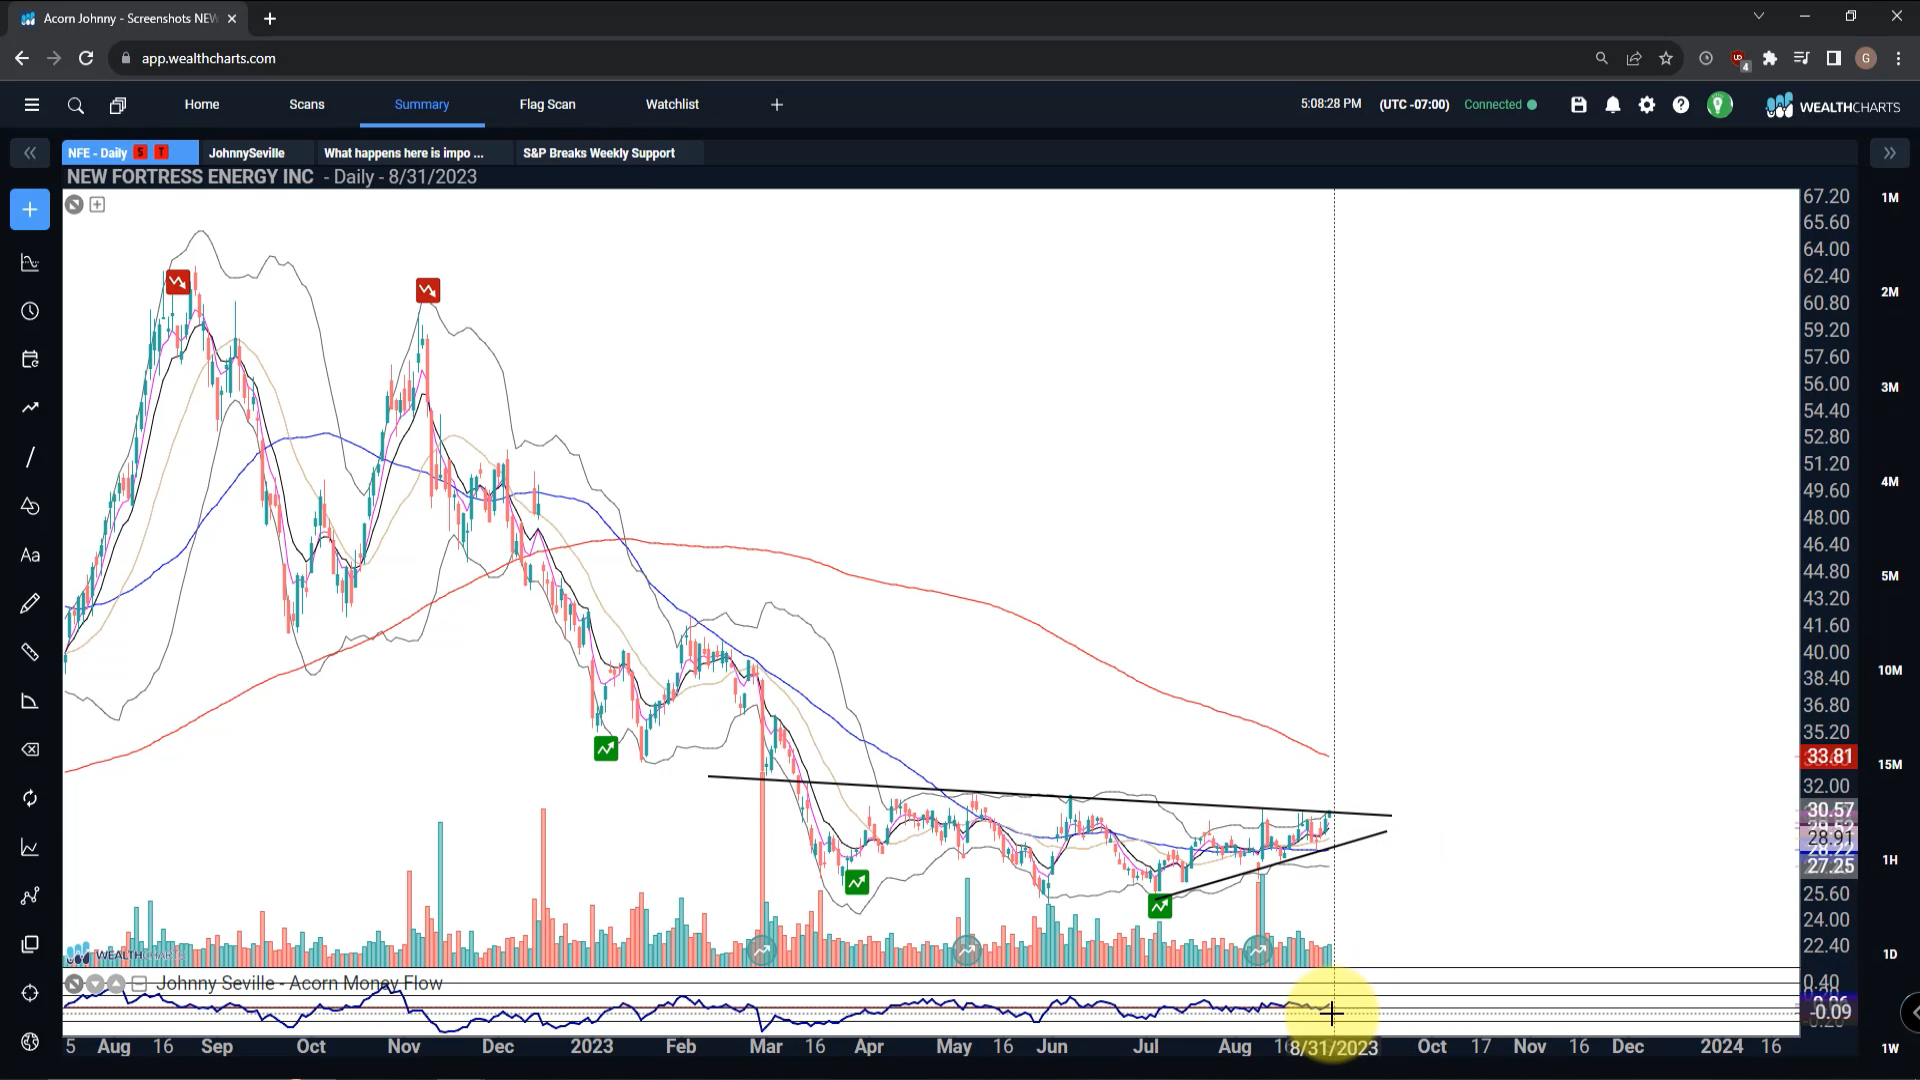Select the angle measurement tool
1920x1080 pixels.
click(30, 701)
